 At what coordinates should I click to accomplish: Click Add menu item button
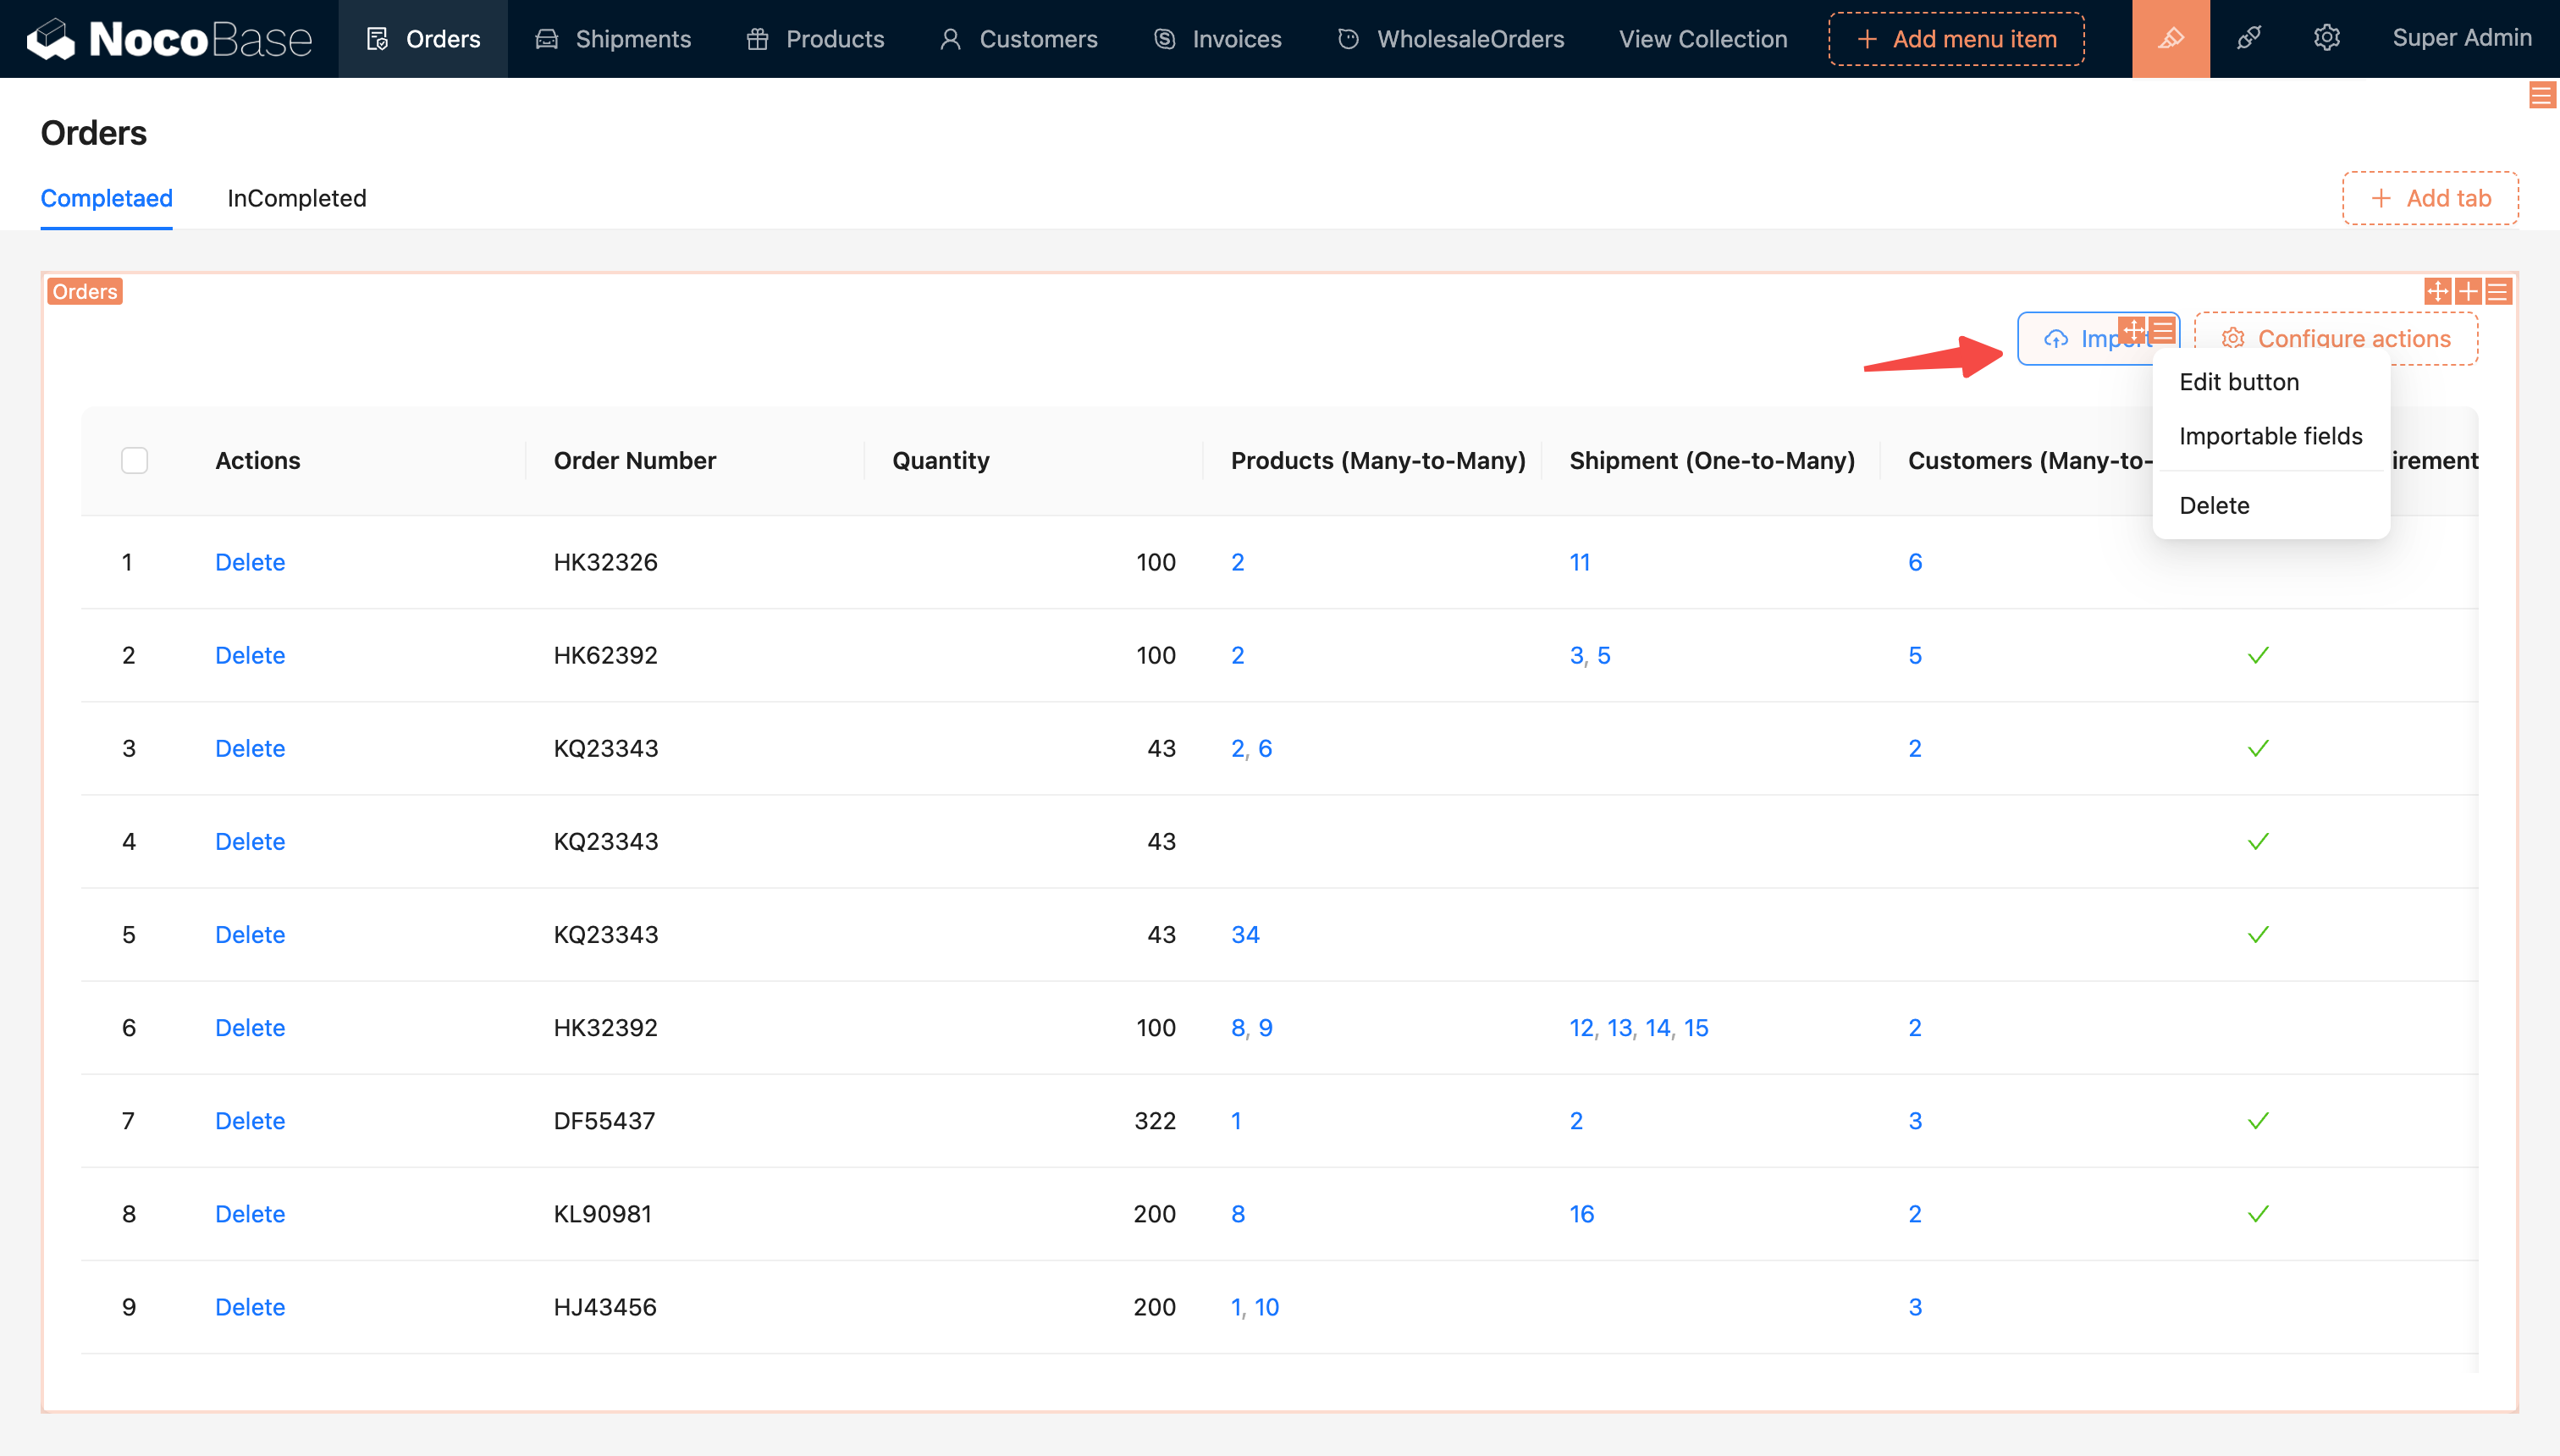tap(1956, 39)
